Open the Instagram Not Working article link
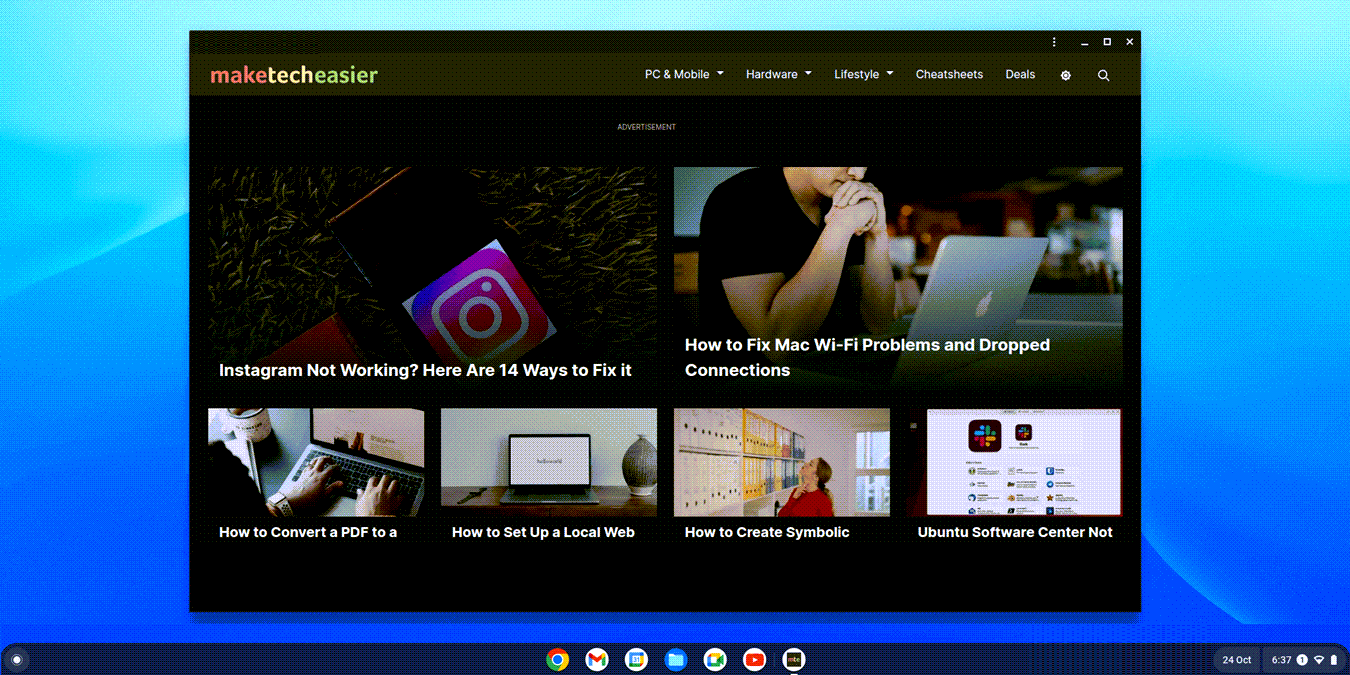 click(x=425, y=370)
